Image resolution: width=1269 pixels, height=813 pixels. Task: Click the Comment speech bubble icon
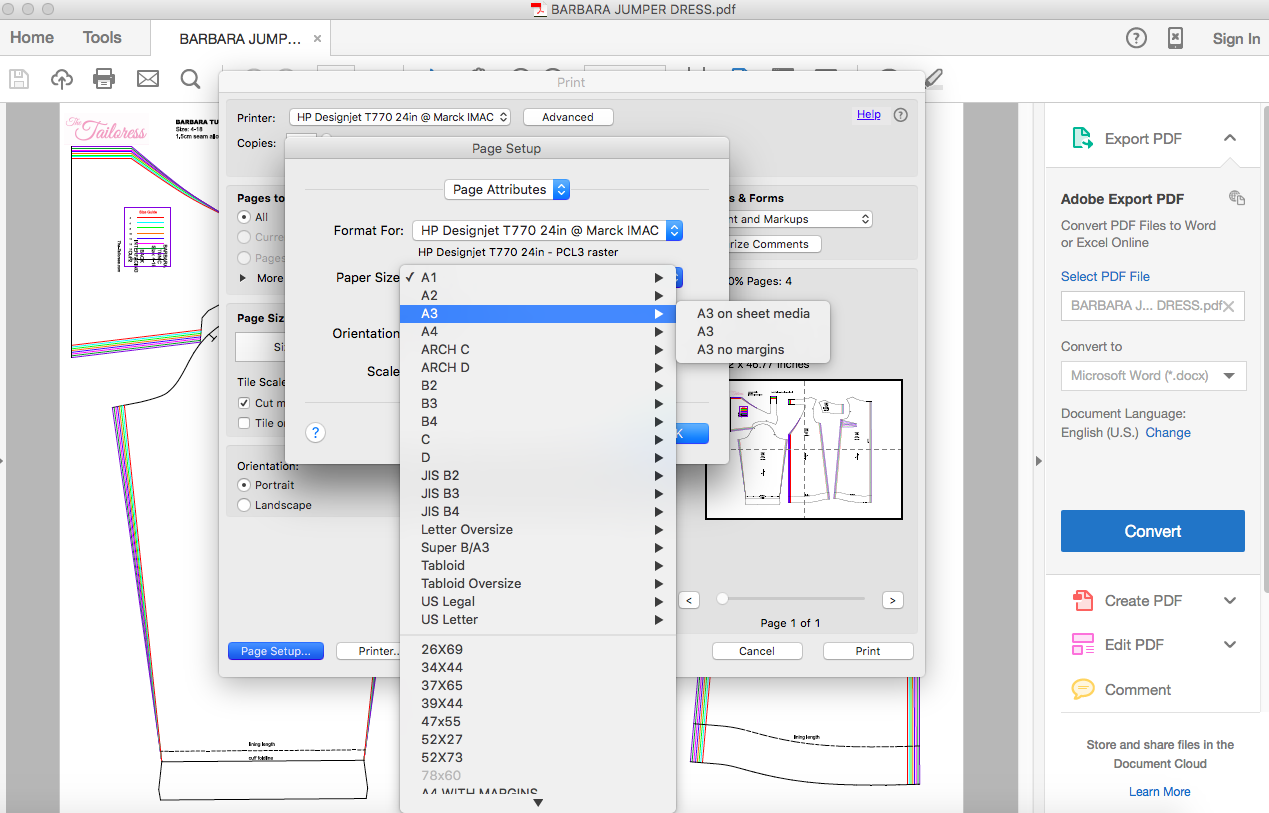(1082, 689)
